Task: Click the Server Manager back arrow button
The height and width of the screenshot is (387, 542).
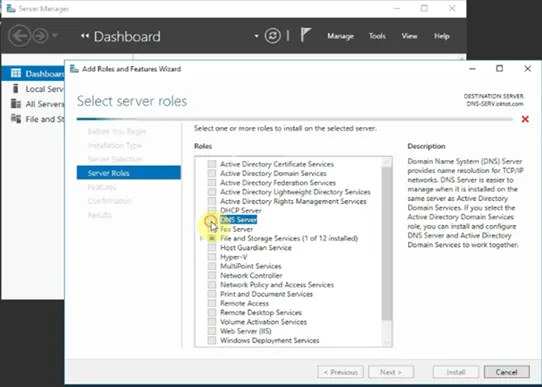Action: (19, 36)
